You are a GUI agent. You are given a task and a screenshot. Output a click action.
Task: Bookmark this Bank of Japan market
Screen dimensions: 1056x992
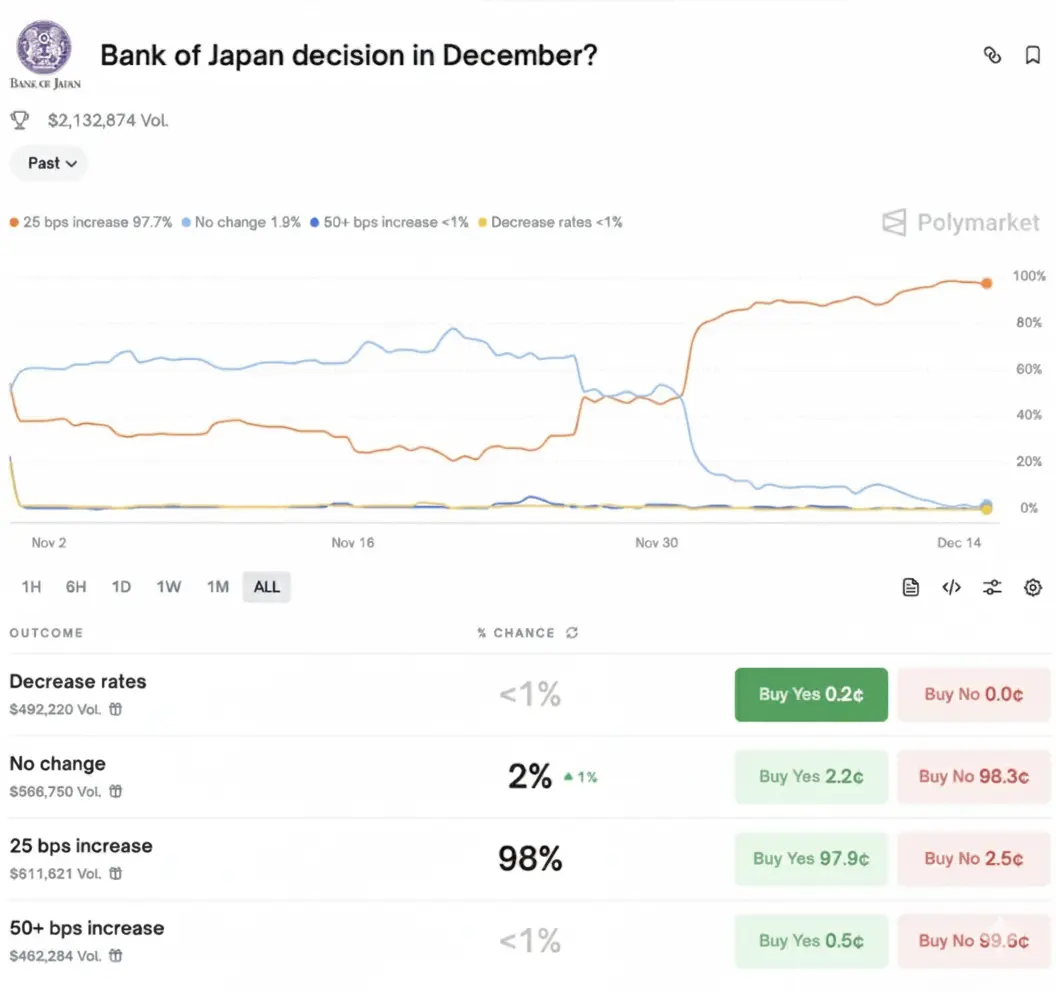pyautogui.click(x=1033, y=56)
